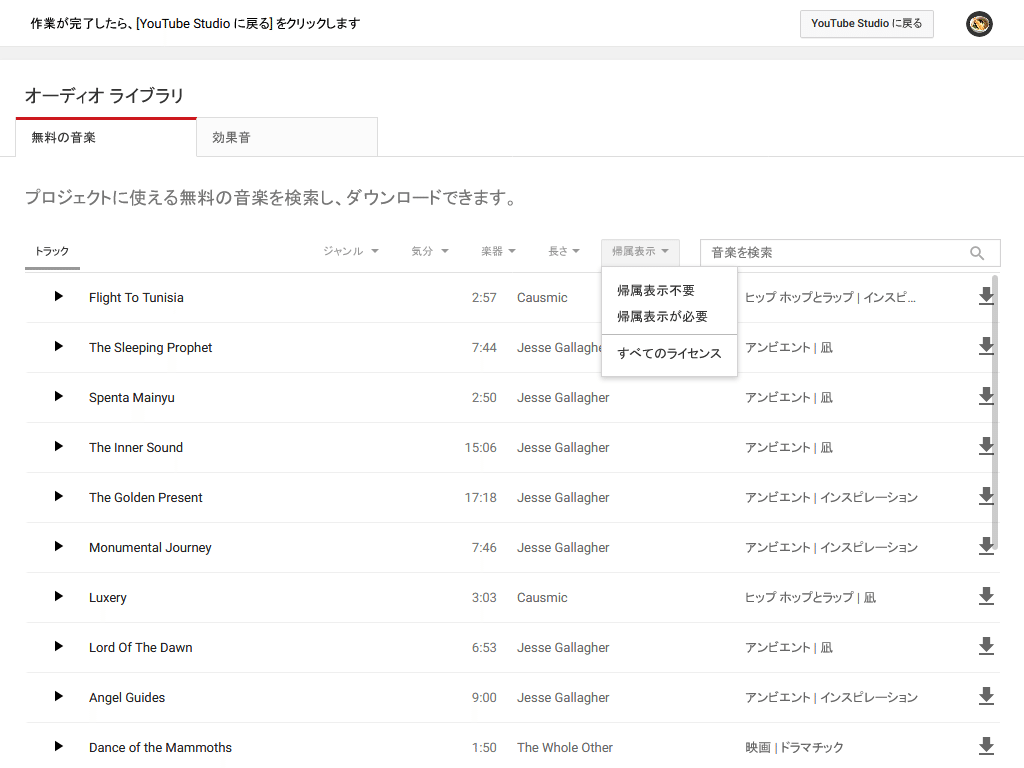Download The Sleeping Prophet

[x=986, y=347]
